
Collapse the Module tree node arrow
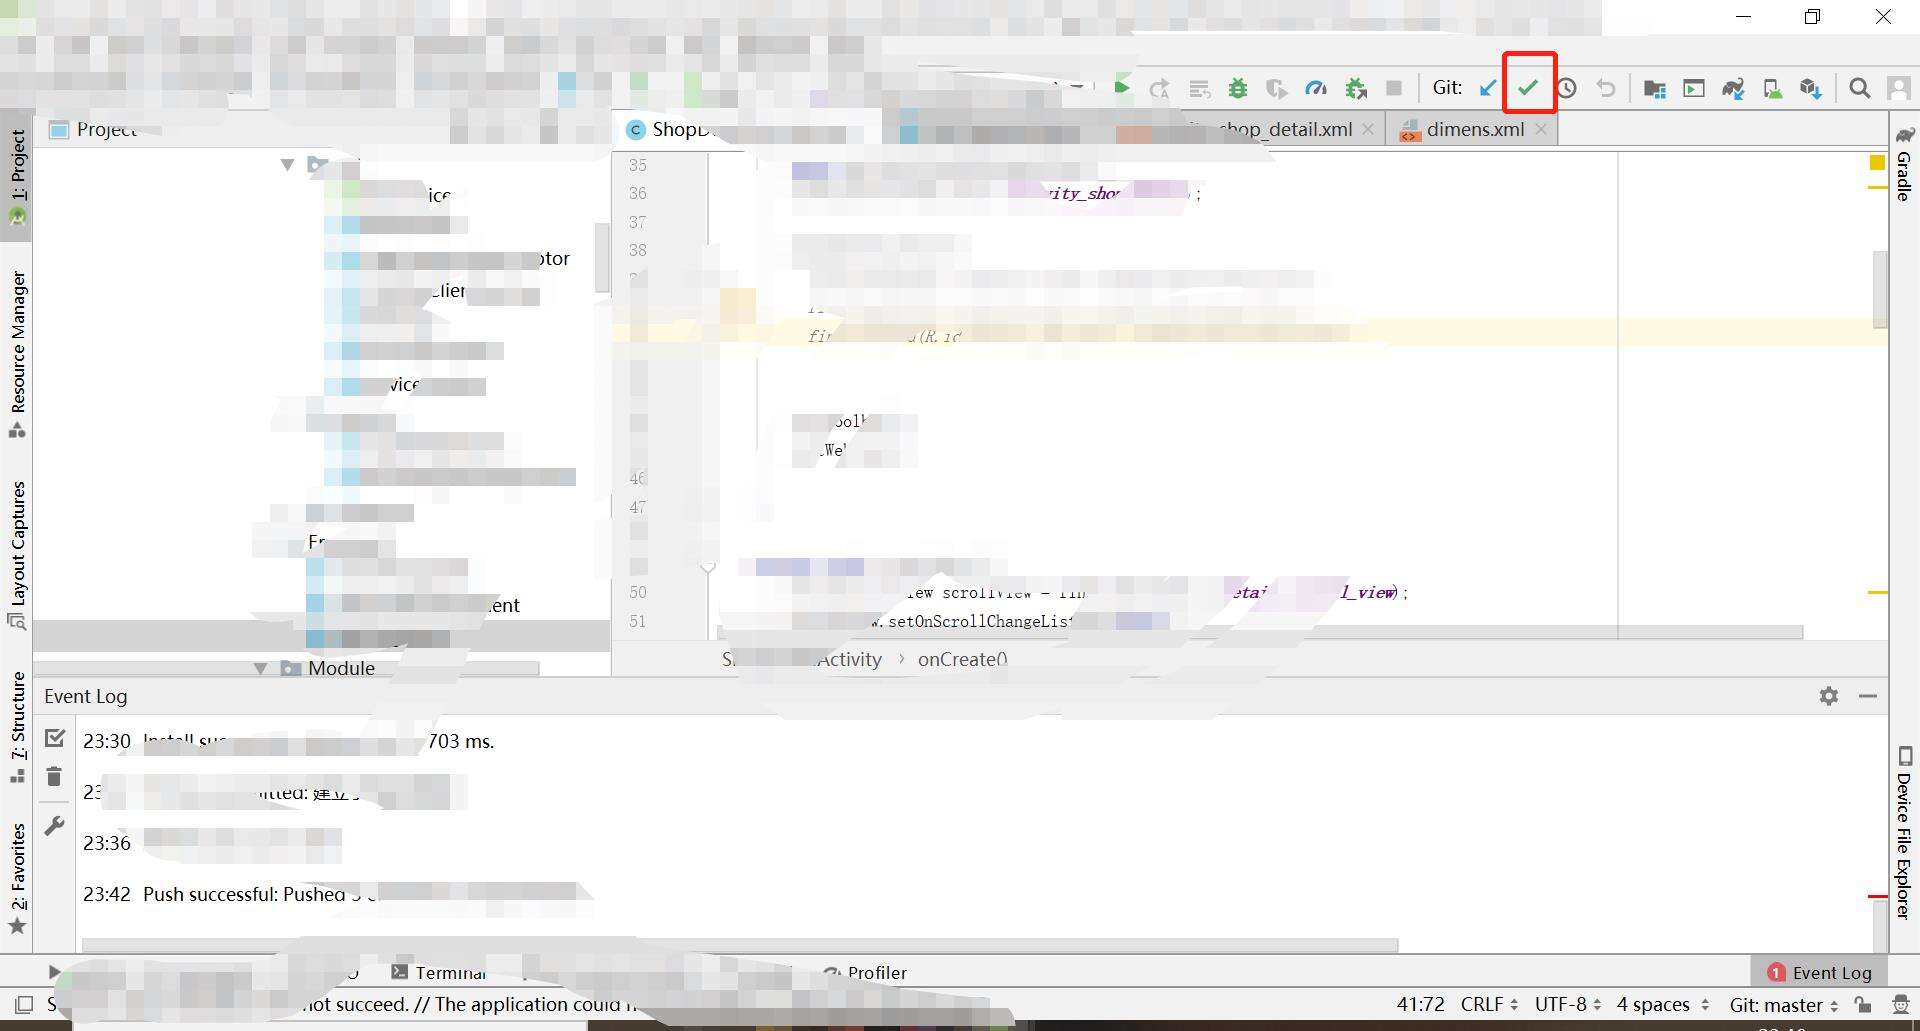pos(260,668)
